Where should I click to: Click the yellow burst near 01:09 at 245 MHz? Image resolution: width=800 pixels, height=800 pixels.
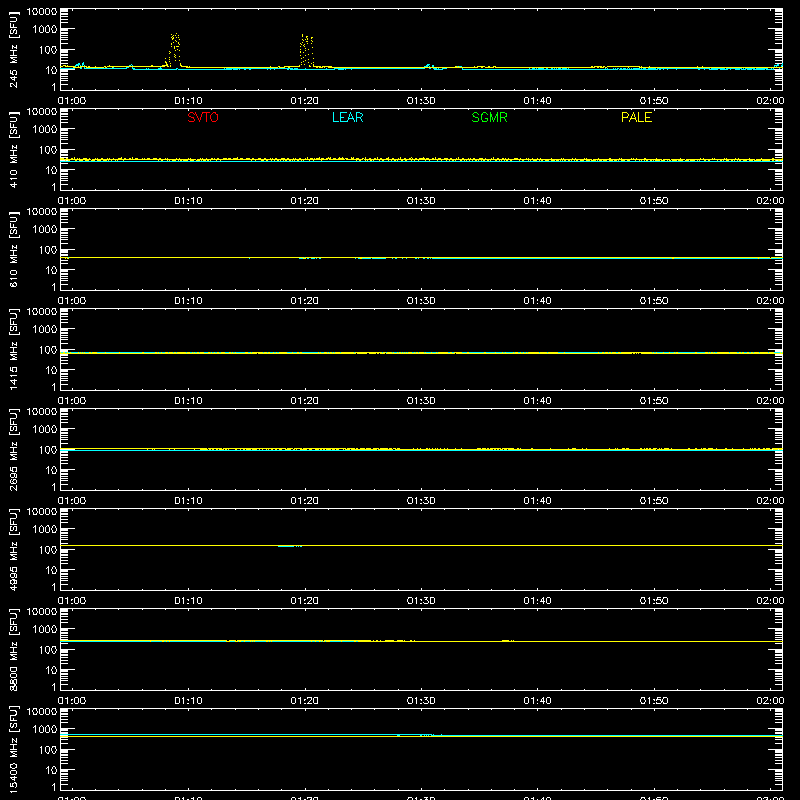pyautogui.click(x=174, y=49)
